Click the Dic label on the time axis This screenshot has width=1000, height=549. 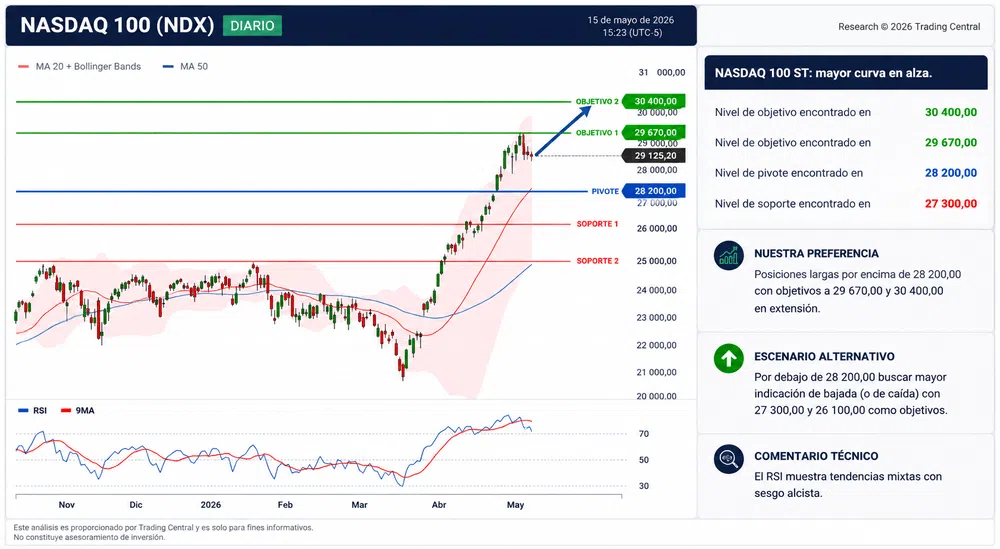[136, 504]
